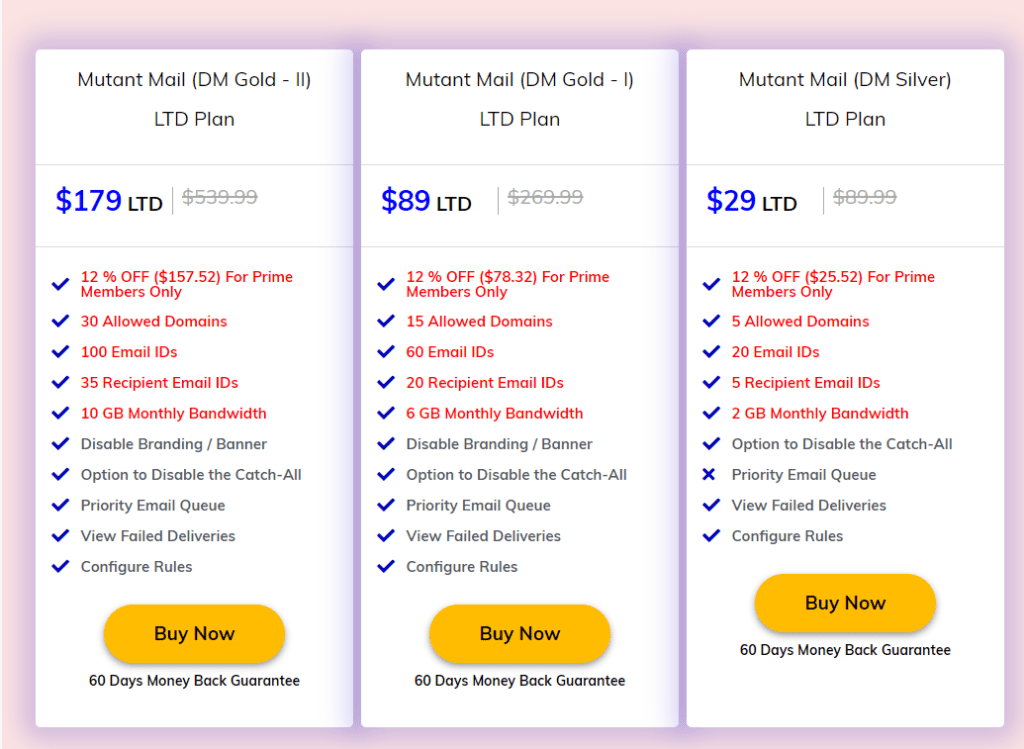The height and width of the screenshot is (749, 1024).
Task: Click the checkmark beside 5 Recipient Email IDs
Action: tap(712, 382)
